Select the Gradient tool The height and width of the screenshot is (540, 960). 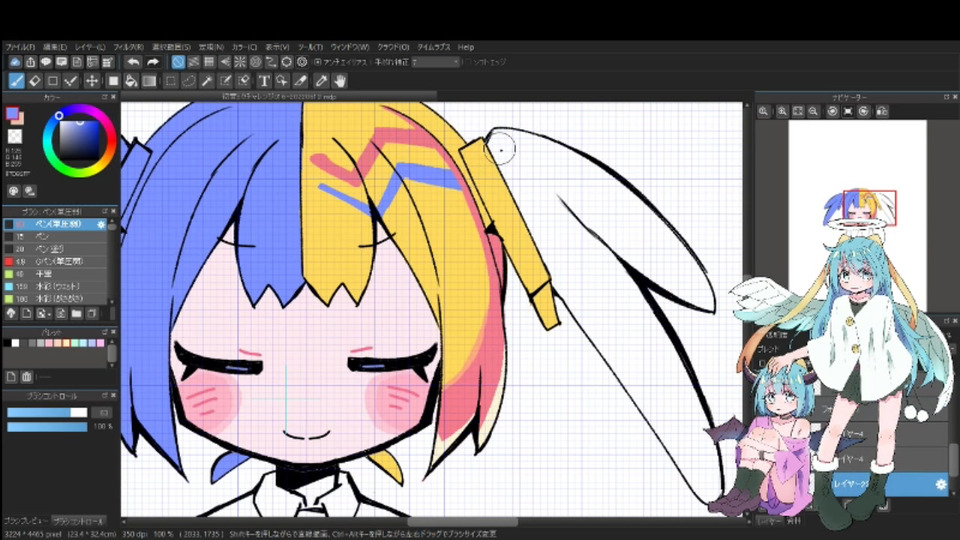[x=149, y=81]
